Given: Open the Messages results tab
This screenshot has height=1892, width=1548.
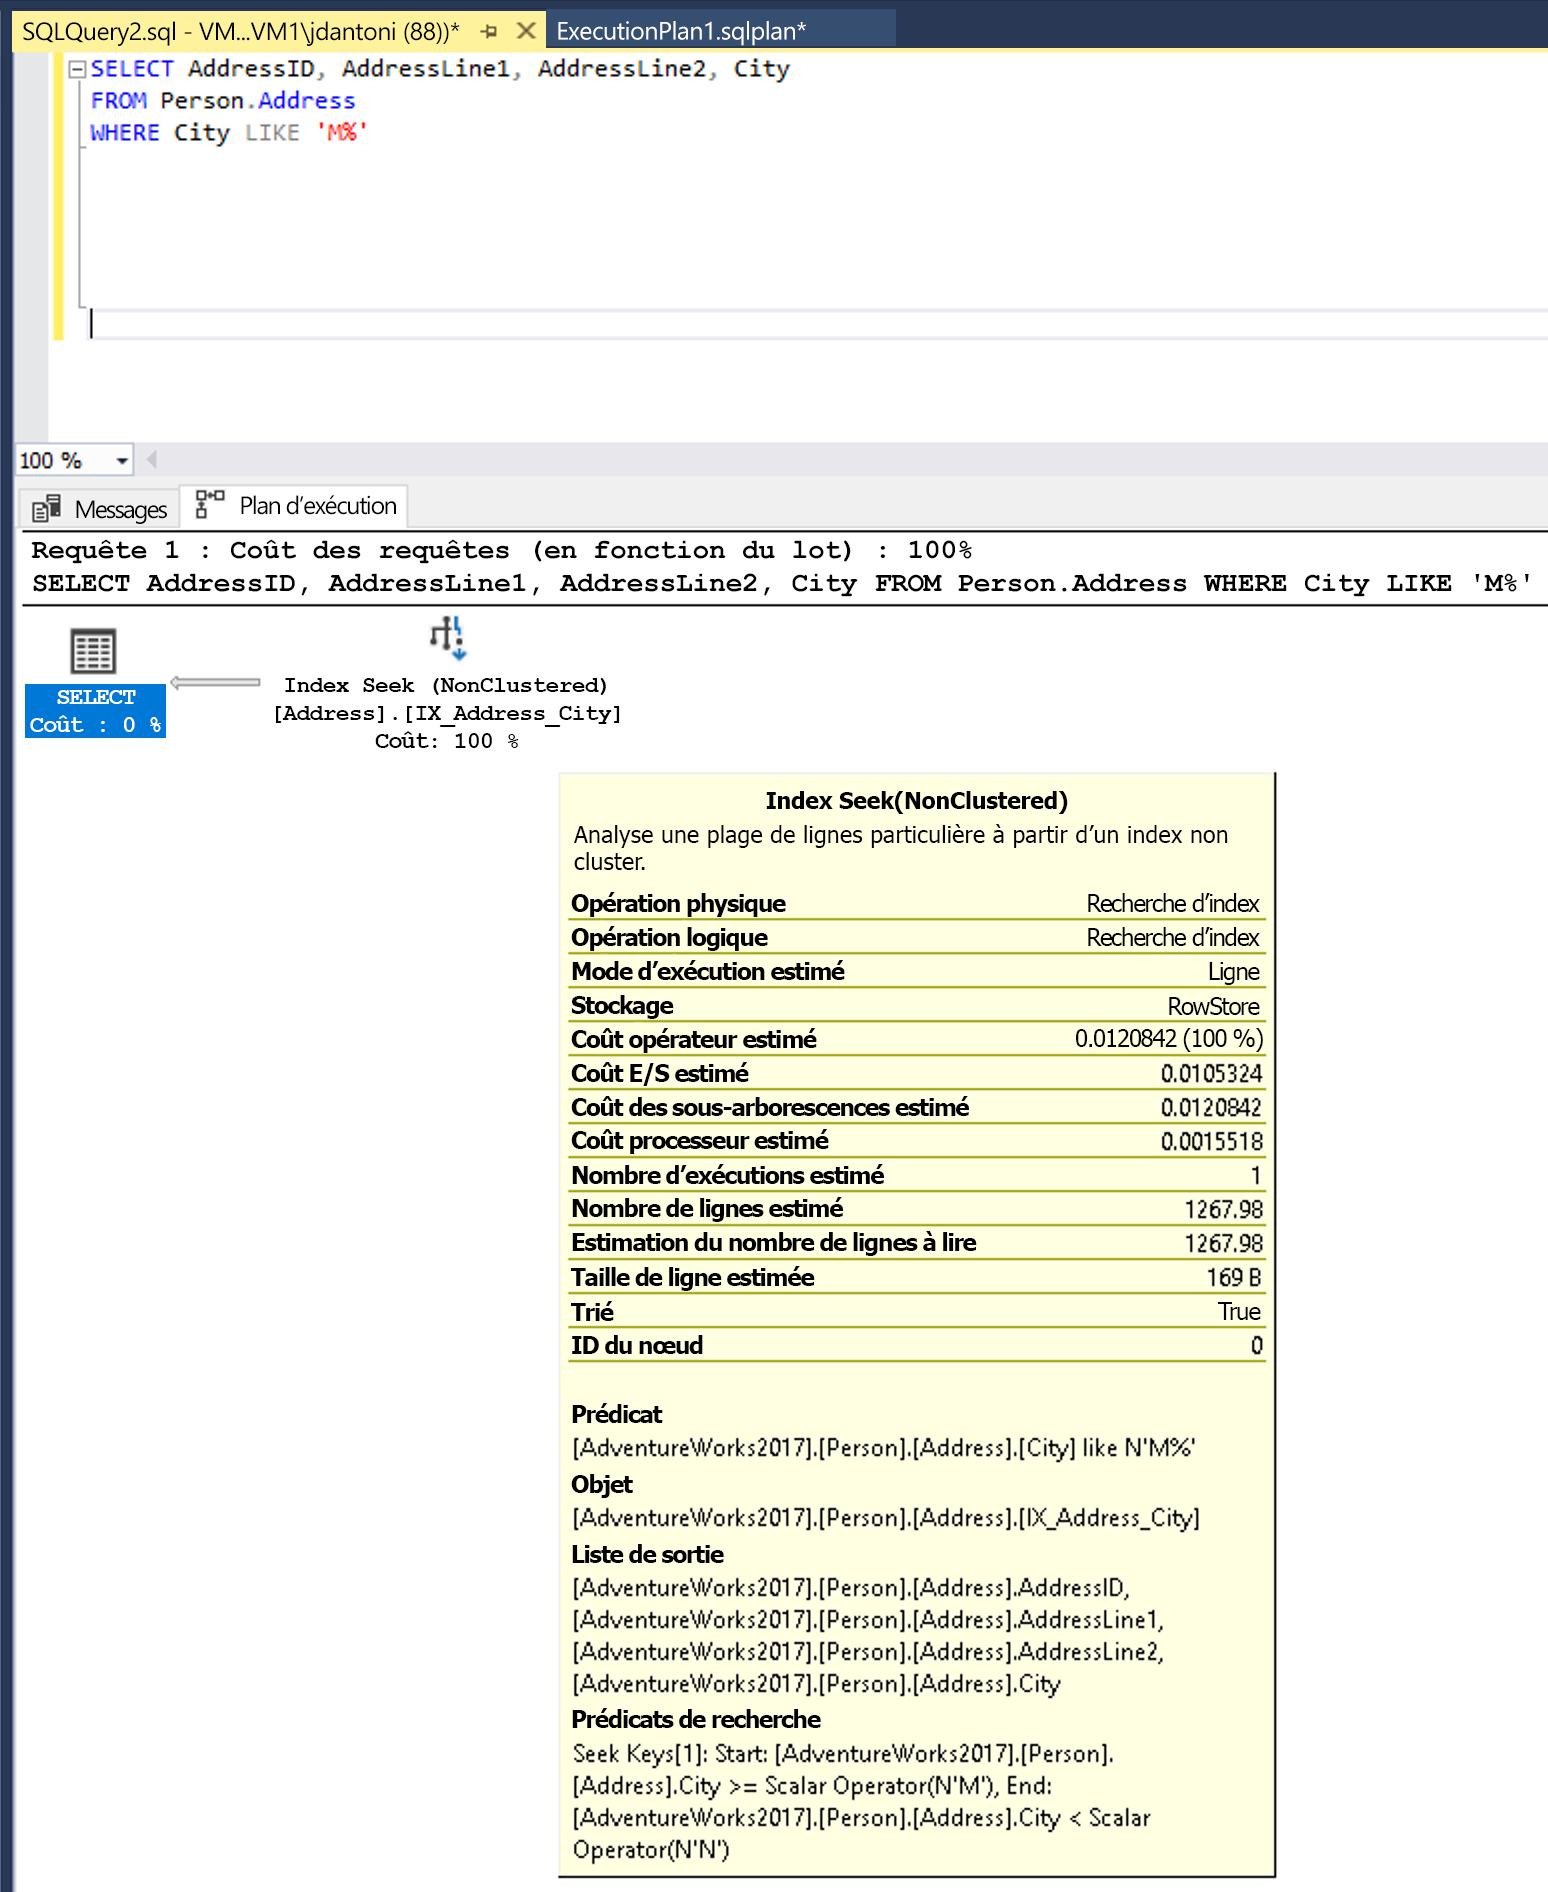Looking at the screenshot, I should click(100, 509).
